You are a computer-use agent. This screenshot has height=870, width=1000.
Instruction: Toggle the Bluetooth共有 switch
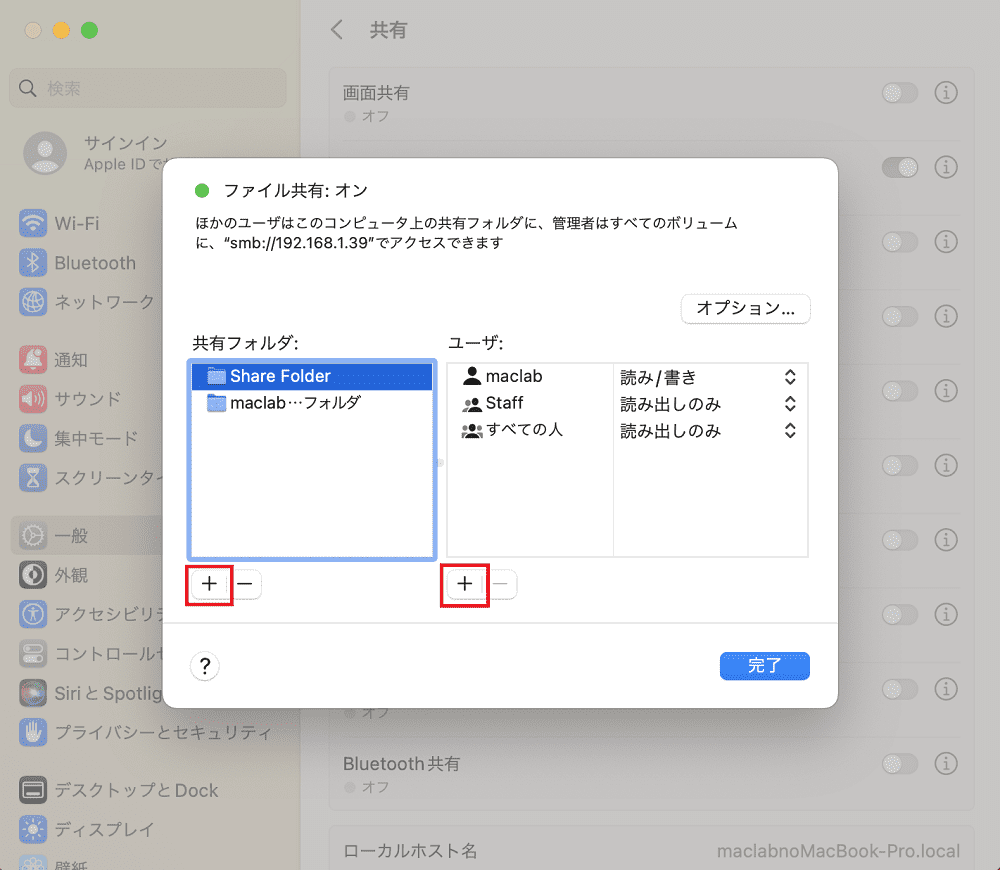[899, 763]
